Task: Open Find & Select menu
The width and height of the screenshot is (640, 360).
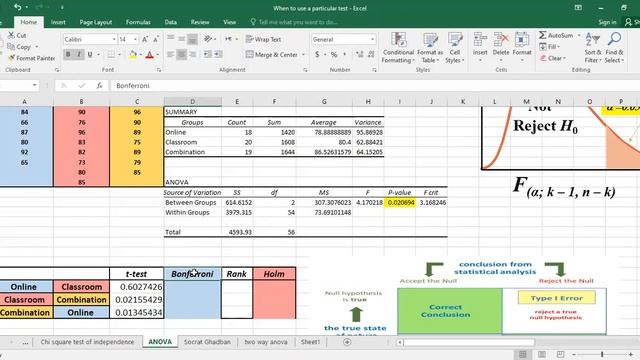Action: tap(614, 48)
